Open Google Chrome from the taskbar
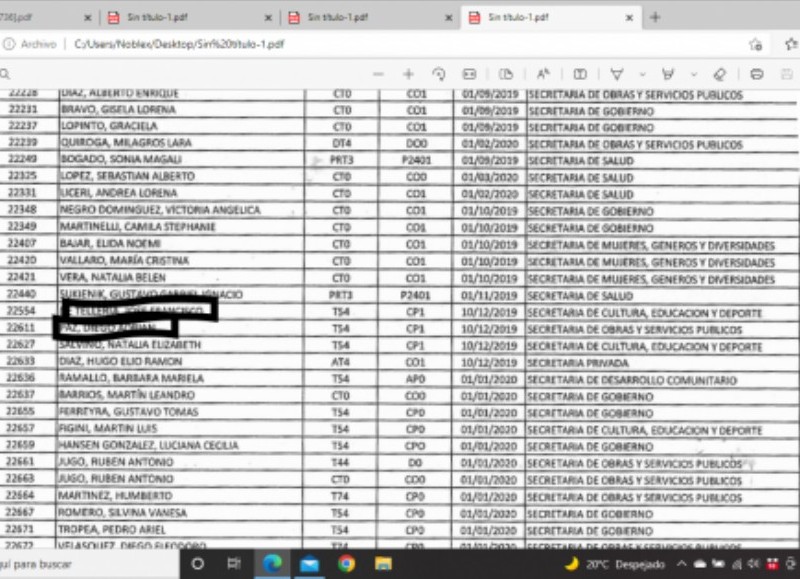This screenshot has width=800, height=579. [346, 564]
